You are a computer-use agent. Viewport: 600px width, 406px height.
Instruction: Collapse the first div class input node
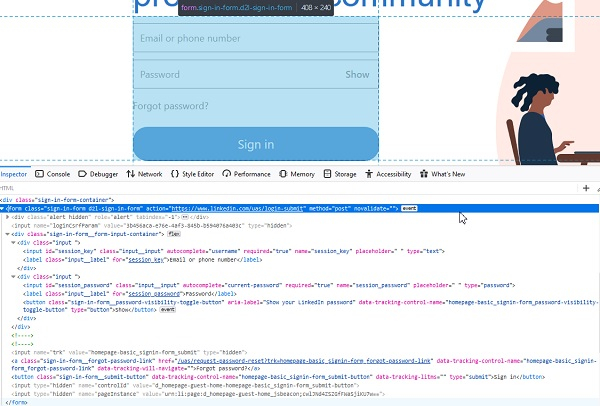13,243
